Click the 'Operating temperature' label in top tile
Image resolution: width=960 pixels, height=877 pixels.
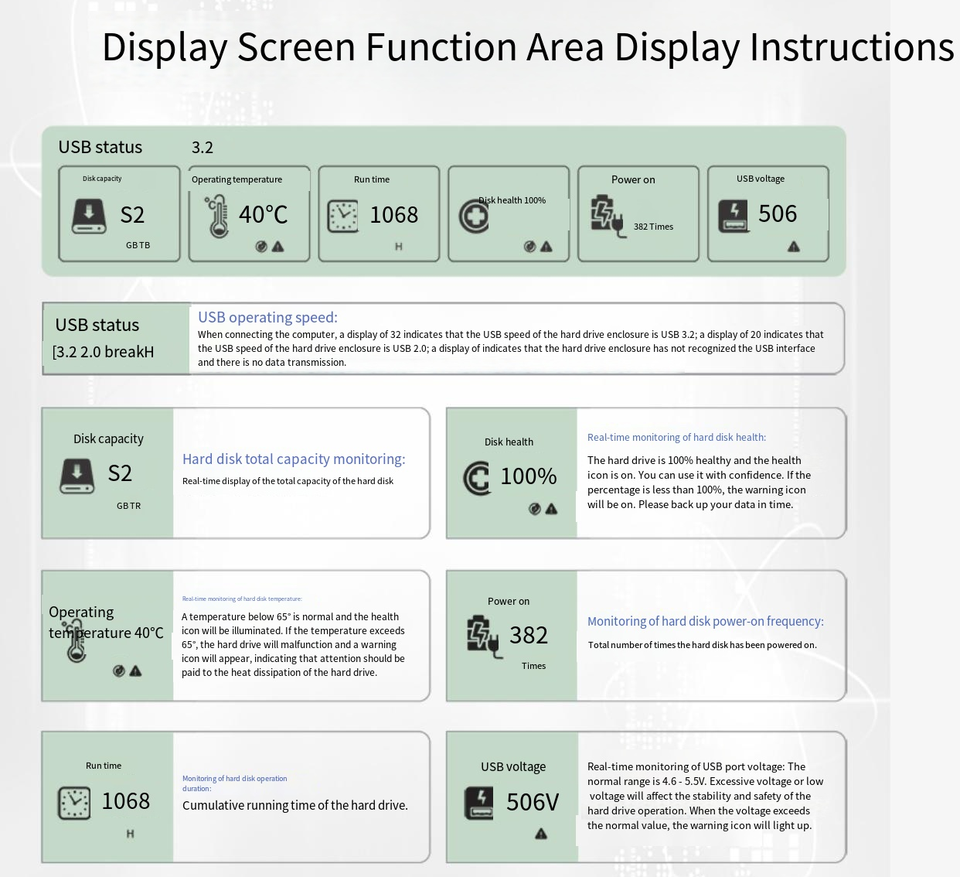coord(237,179)
